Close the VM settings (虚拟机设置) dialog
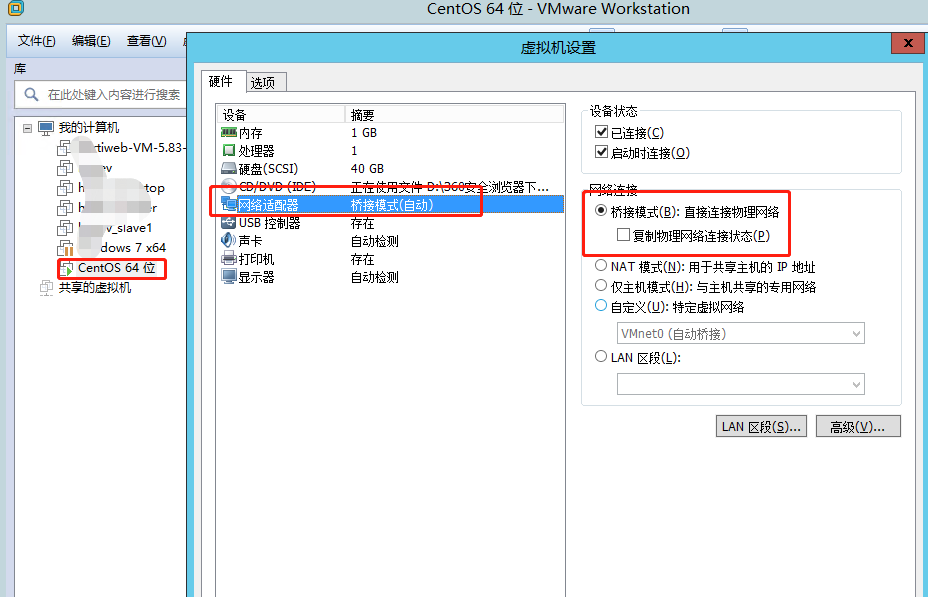928x597 pixels. point(908,43)
